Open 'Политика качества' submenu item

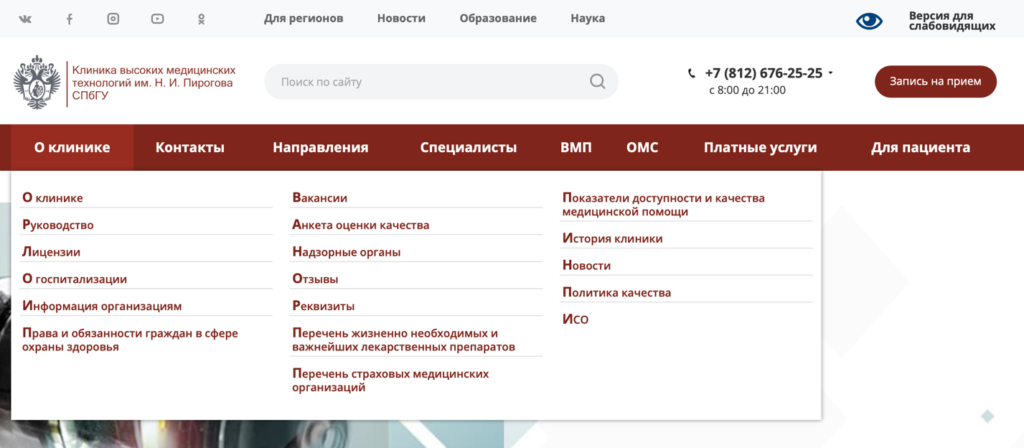(616, 293)
